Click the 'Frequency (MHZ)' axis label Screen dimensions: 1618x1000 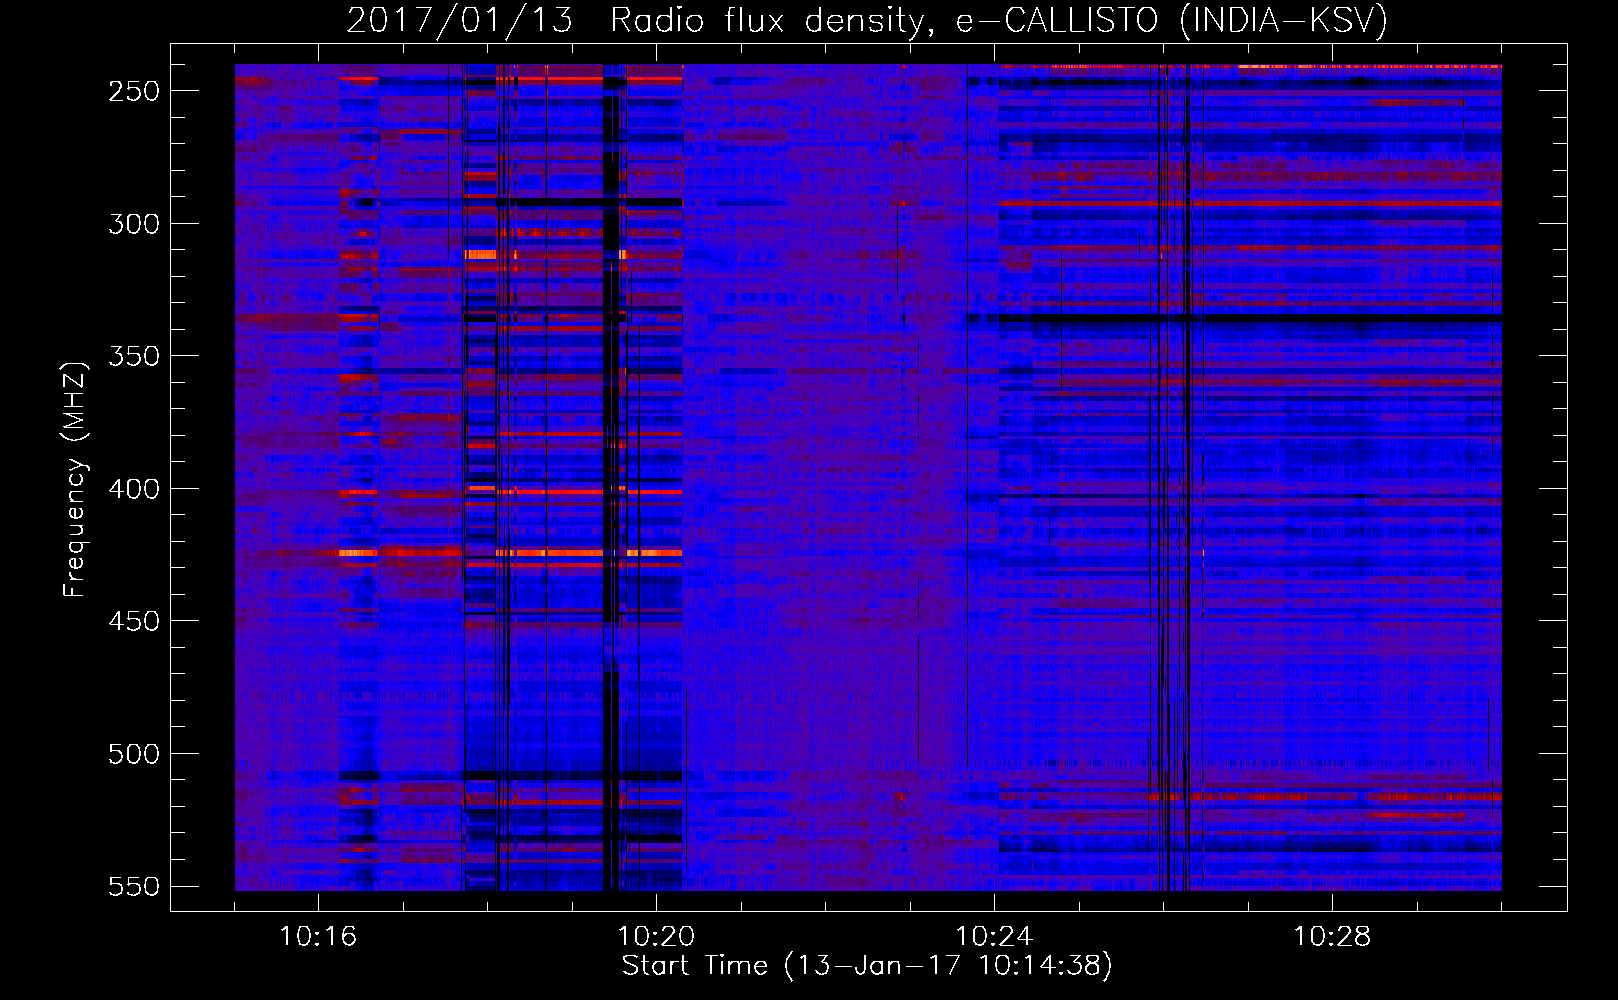(75, 479)
